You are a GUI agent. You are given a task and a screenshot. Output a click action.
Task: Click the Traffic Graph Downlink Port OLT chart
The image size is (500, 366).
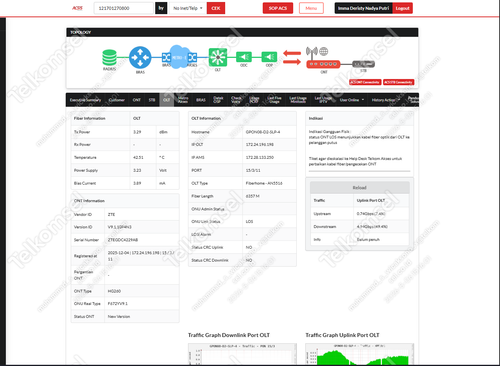click(242, 354)
